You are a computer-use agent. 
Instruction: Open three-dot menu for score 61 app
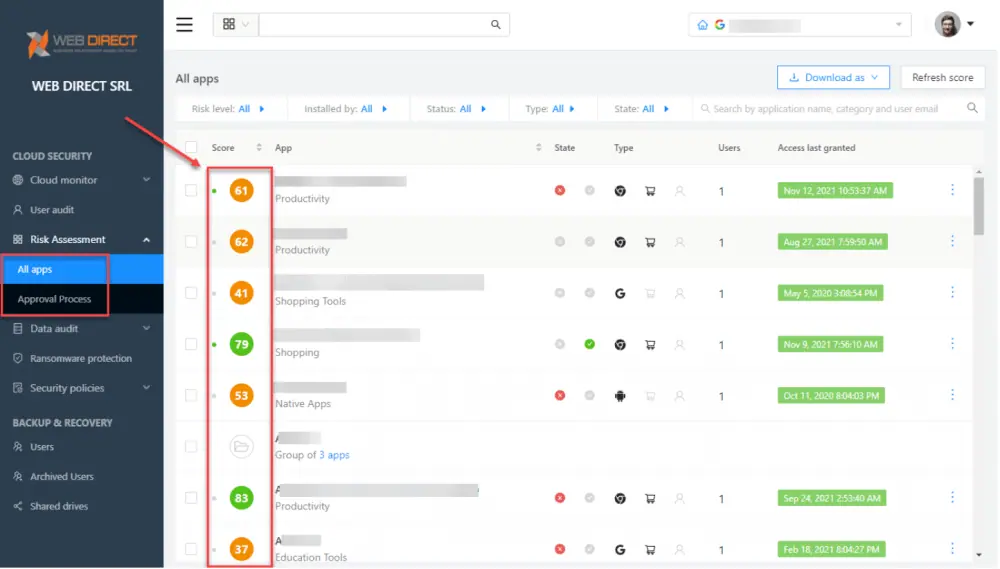[x=951, y=190]
